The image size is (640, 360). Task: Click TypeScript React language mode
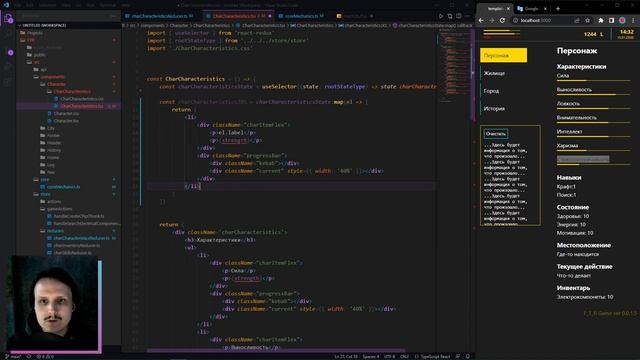coord(435,356)
